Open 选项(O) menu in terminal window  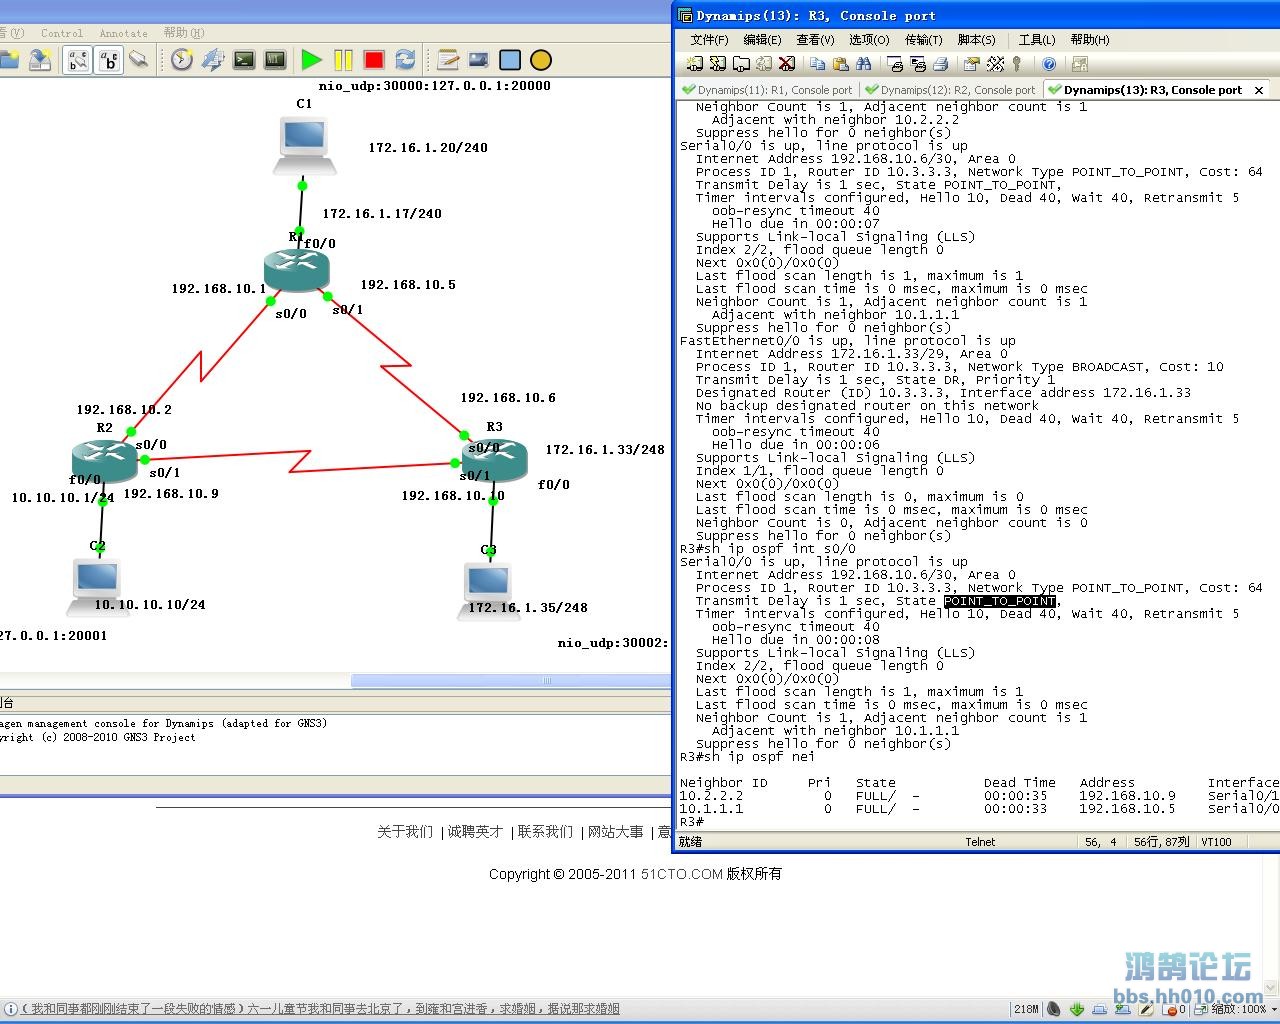coord(869,40)
